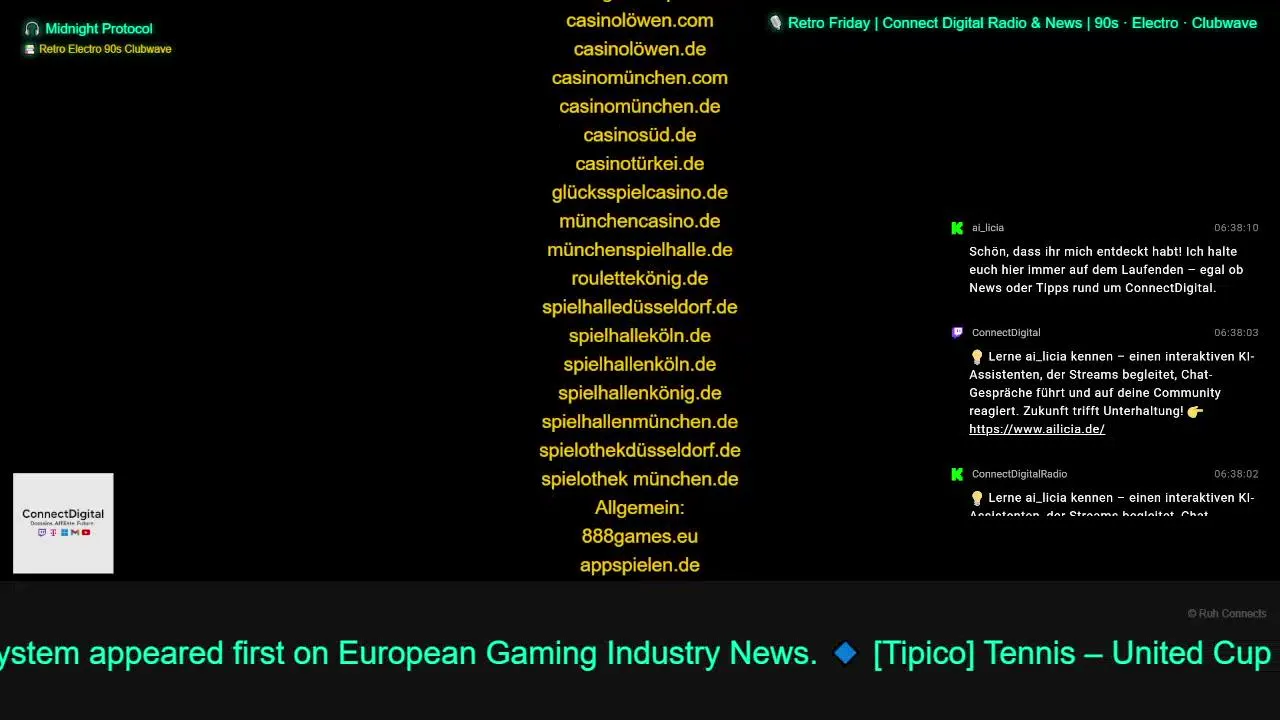Click glücksspielcasino.de in the domain list
This screenshot has height=720, width=1280.
tap(640, 192)
